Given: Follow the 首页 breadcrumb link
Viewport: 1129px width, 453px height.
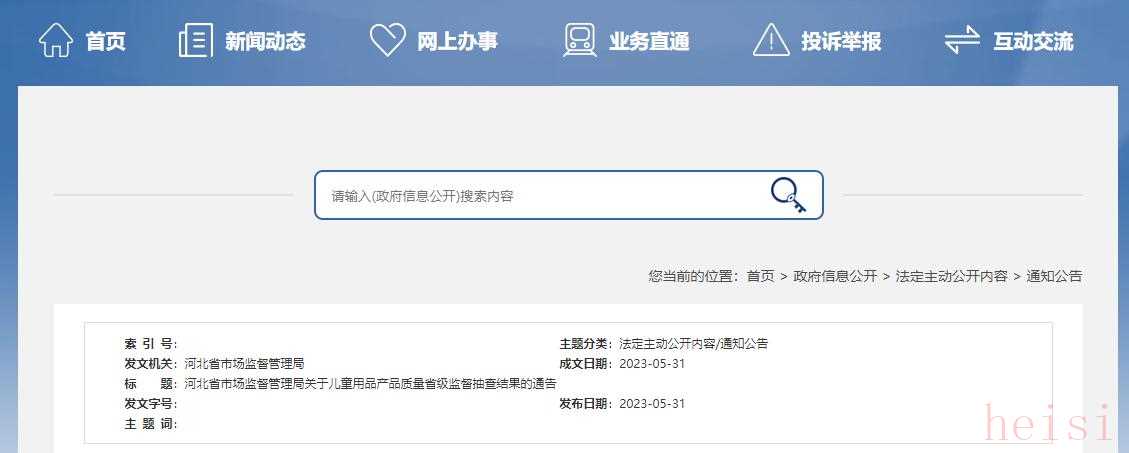Looking at the screenshot, I should coord(760,276).
